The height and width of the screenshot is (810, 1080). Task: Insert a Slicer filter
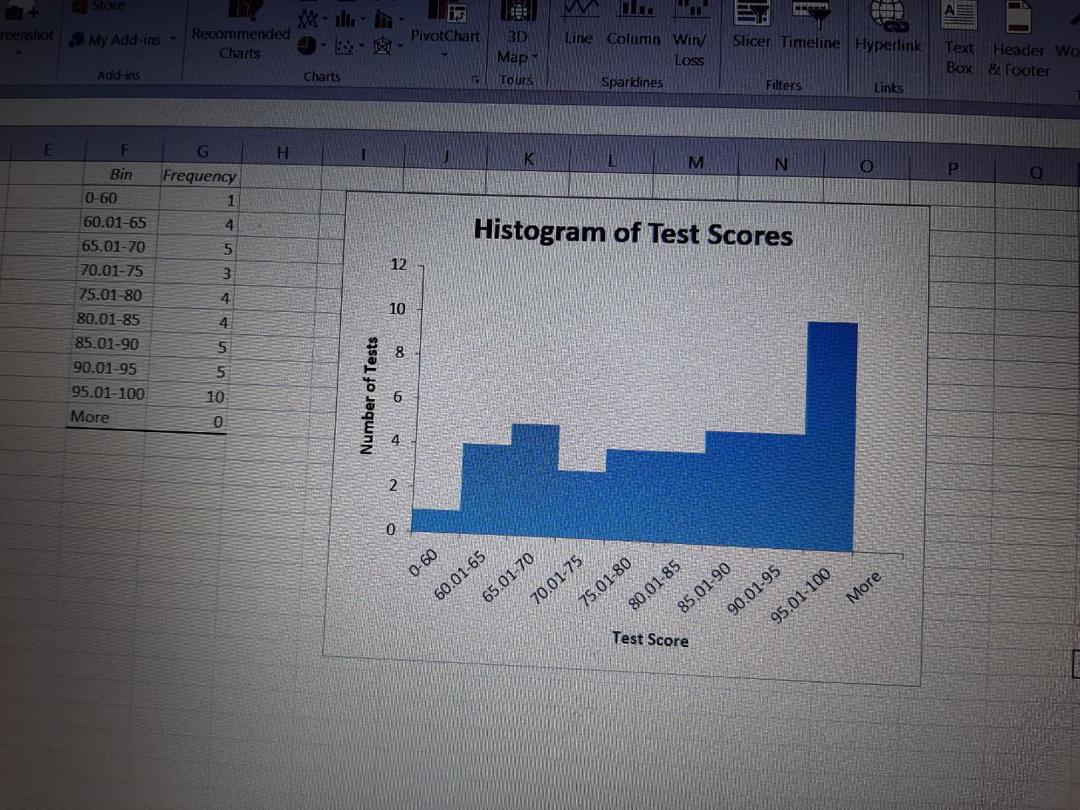pos(751,26)
